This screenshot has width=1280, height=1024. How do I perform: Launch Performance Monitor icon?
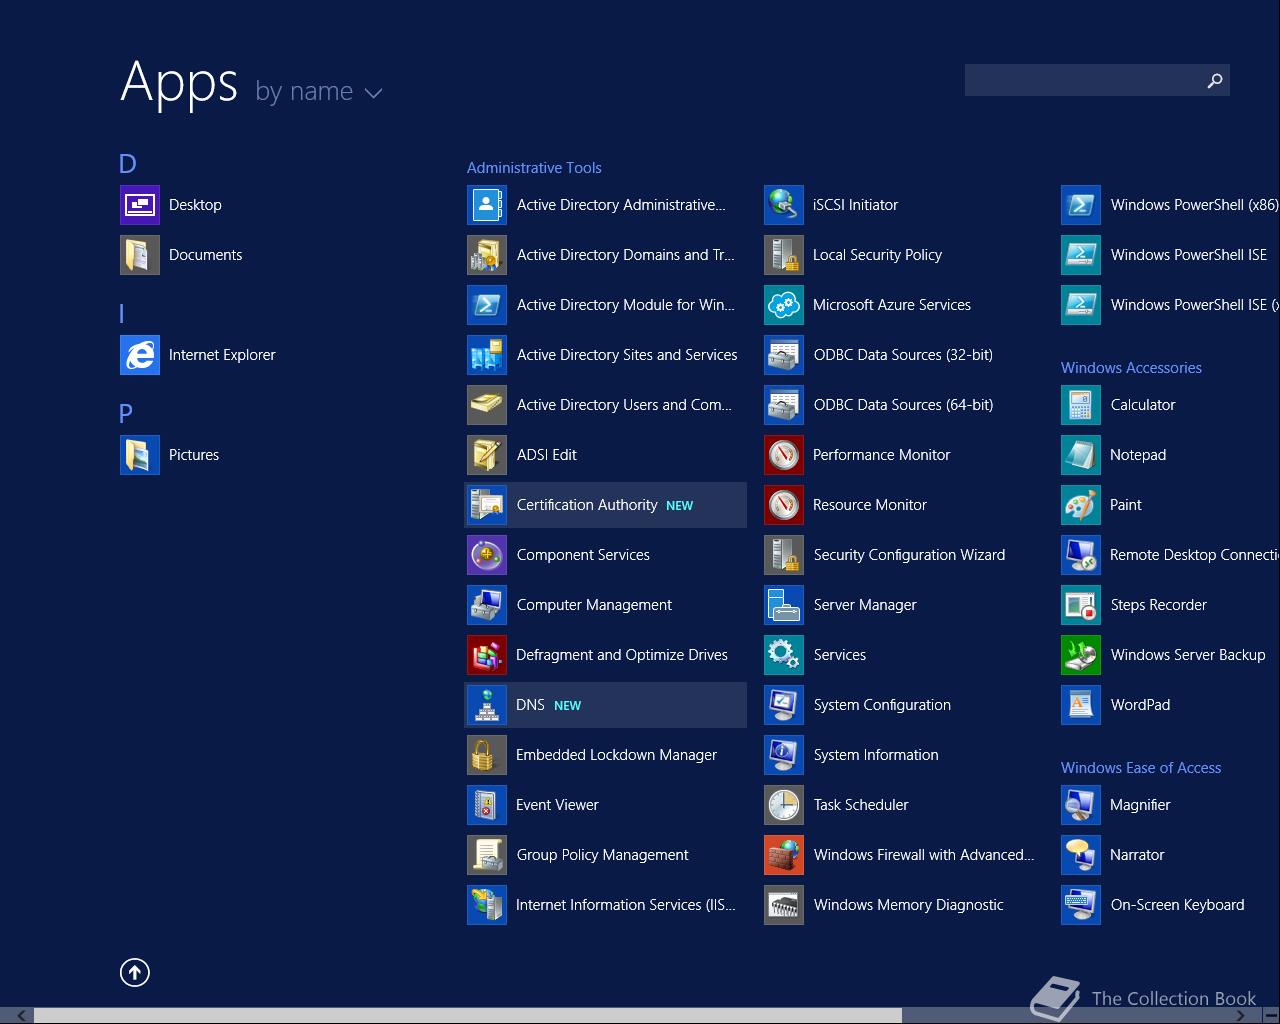pyautogui.click(x=784, y=455)
